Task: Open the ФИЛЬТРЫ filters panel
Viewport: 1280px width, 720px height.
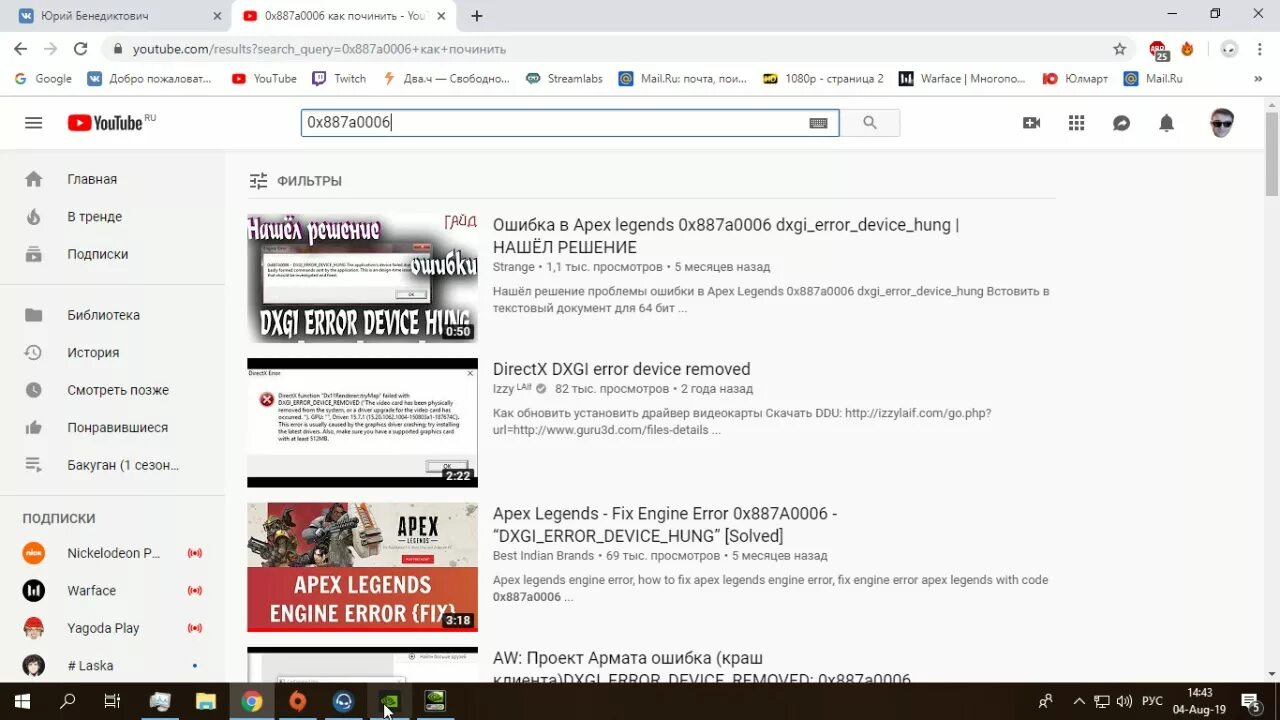Action: click(295, 181)
